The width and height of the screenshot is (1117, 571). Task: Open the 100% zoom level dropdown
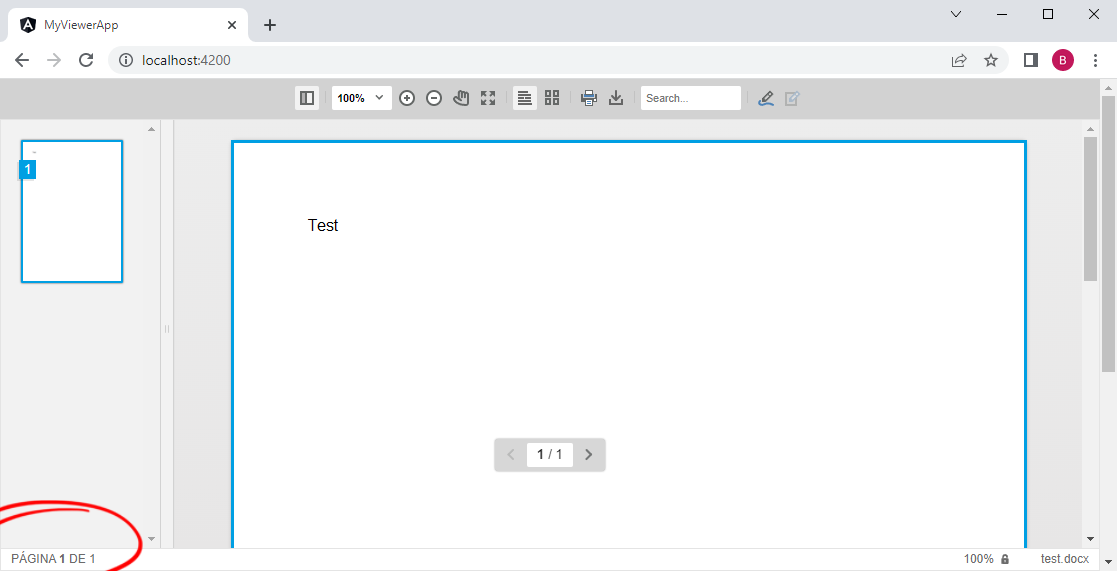(361, 98)
